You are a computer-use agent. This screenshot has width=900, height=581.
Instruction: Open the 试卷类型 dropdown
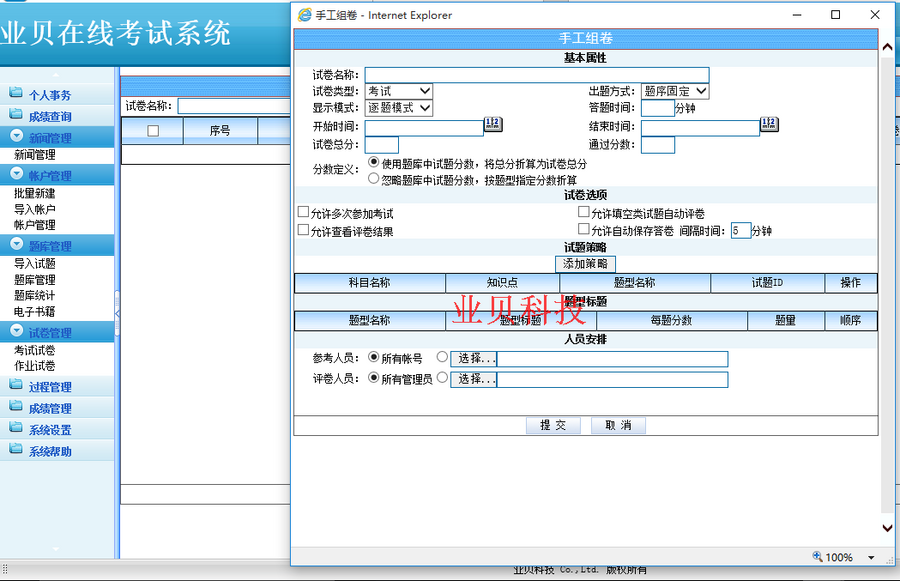point(399,91)
